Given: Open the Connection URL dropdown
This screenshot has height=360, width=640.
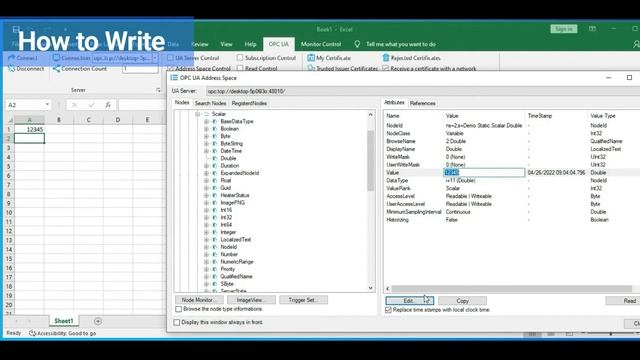Looking at the screenshot, I should point(155,58).
